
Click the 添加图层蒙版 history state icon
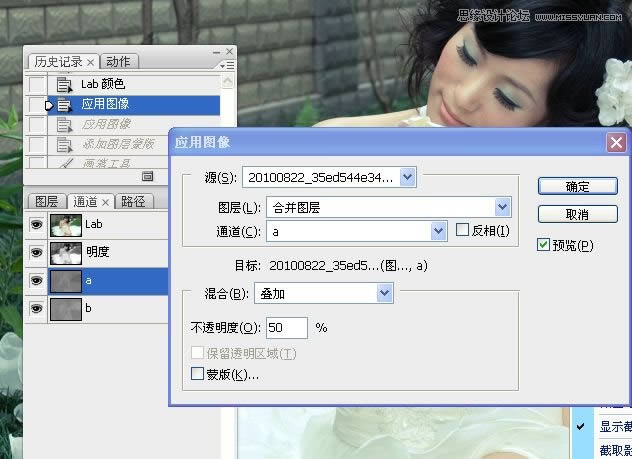click(66, 144)
